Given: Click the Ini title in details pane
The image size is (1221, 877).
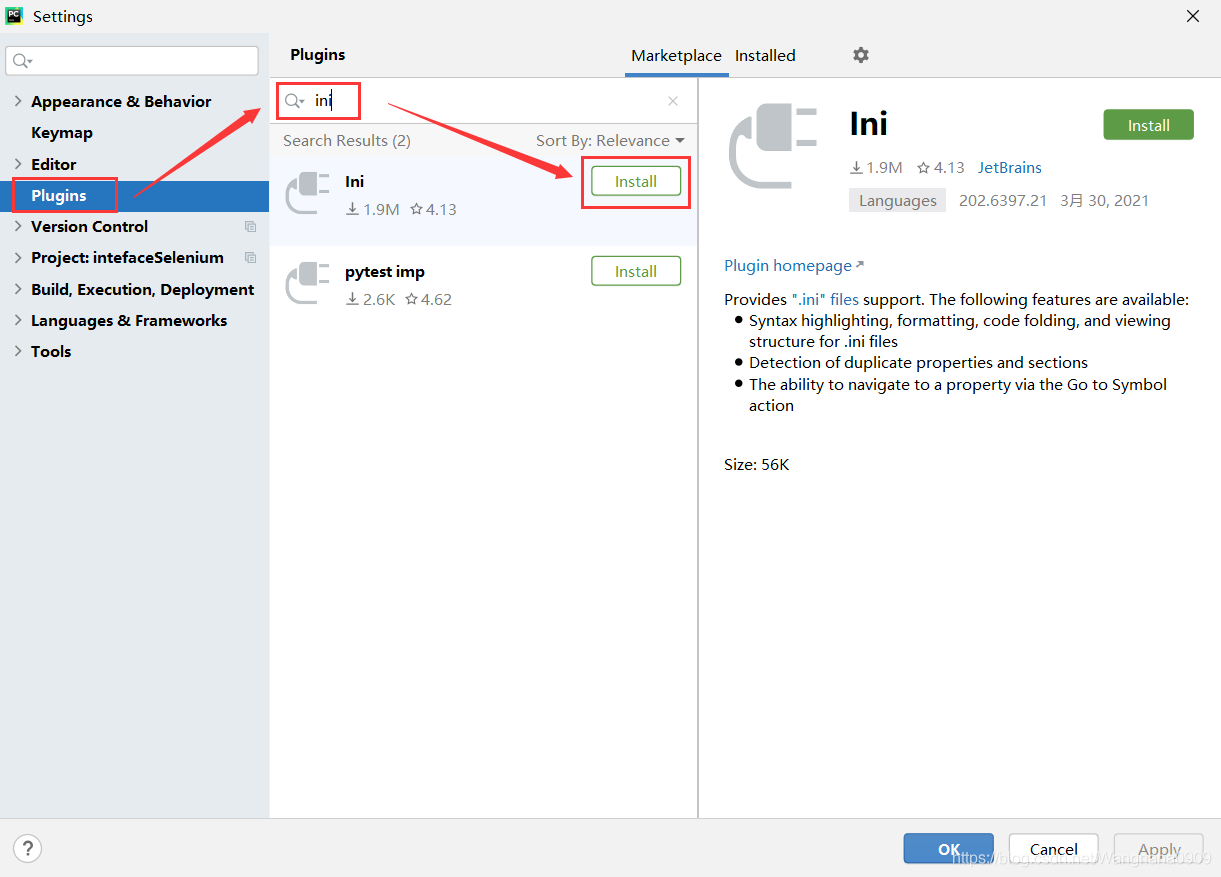Looking at the screenshot, I should 868,123.
